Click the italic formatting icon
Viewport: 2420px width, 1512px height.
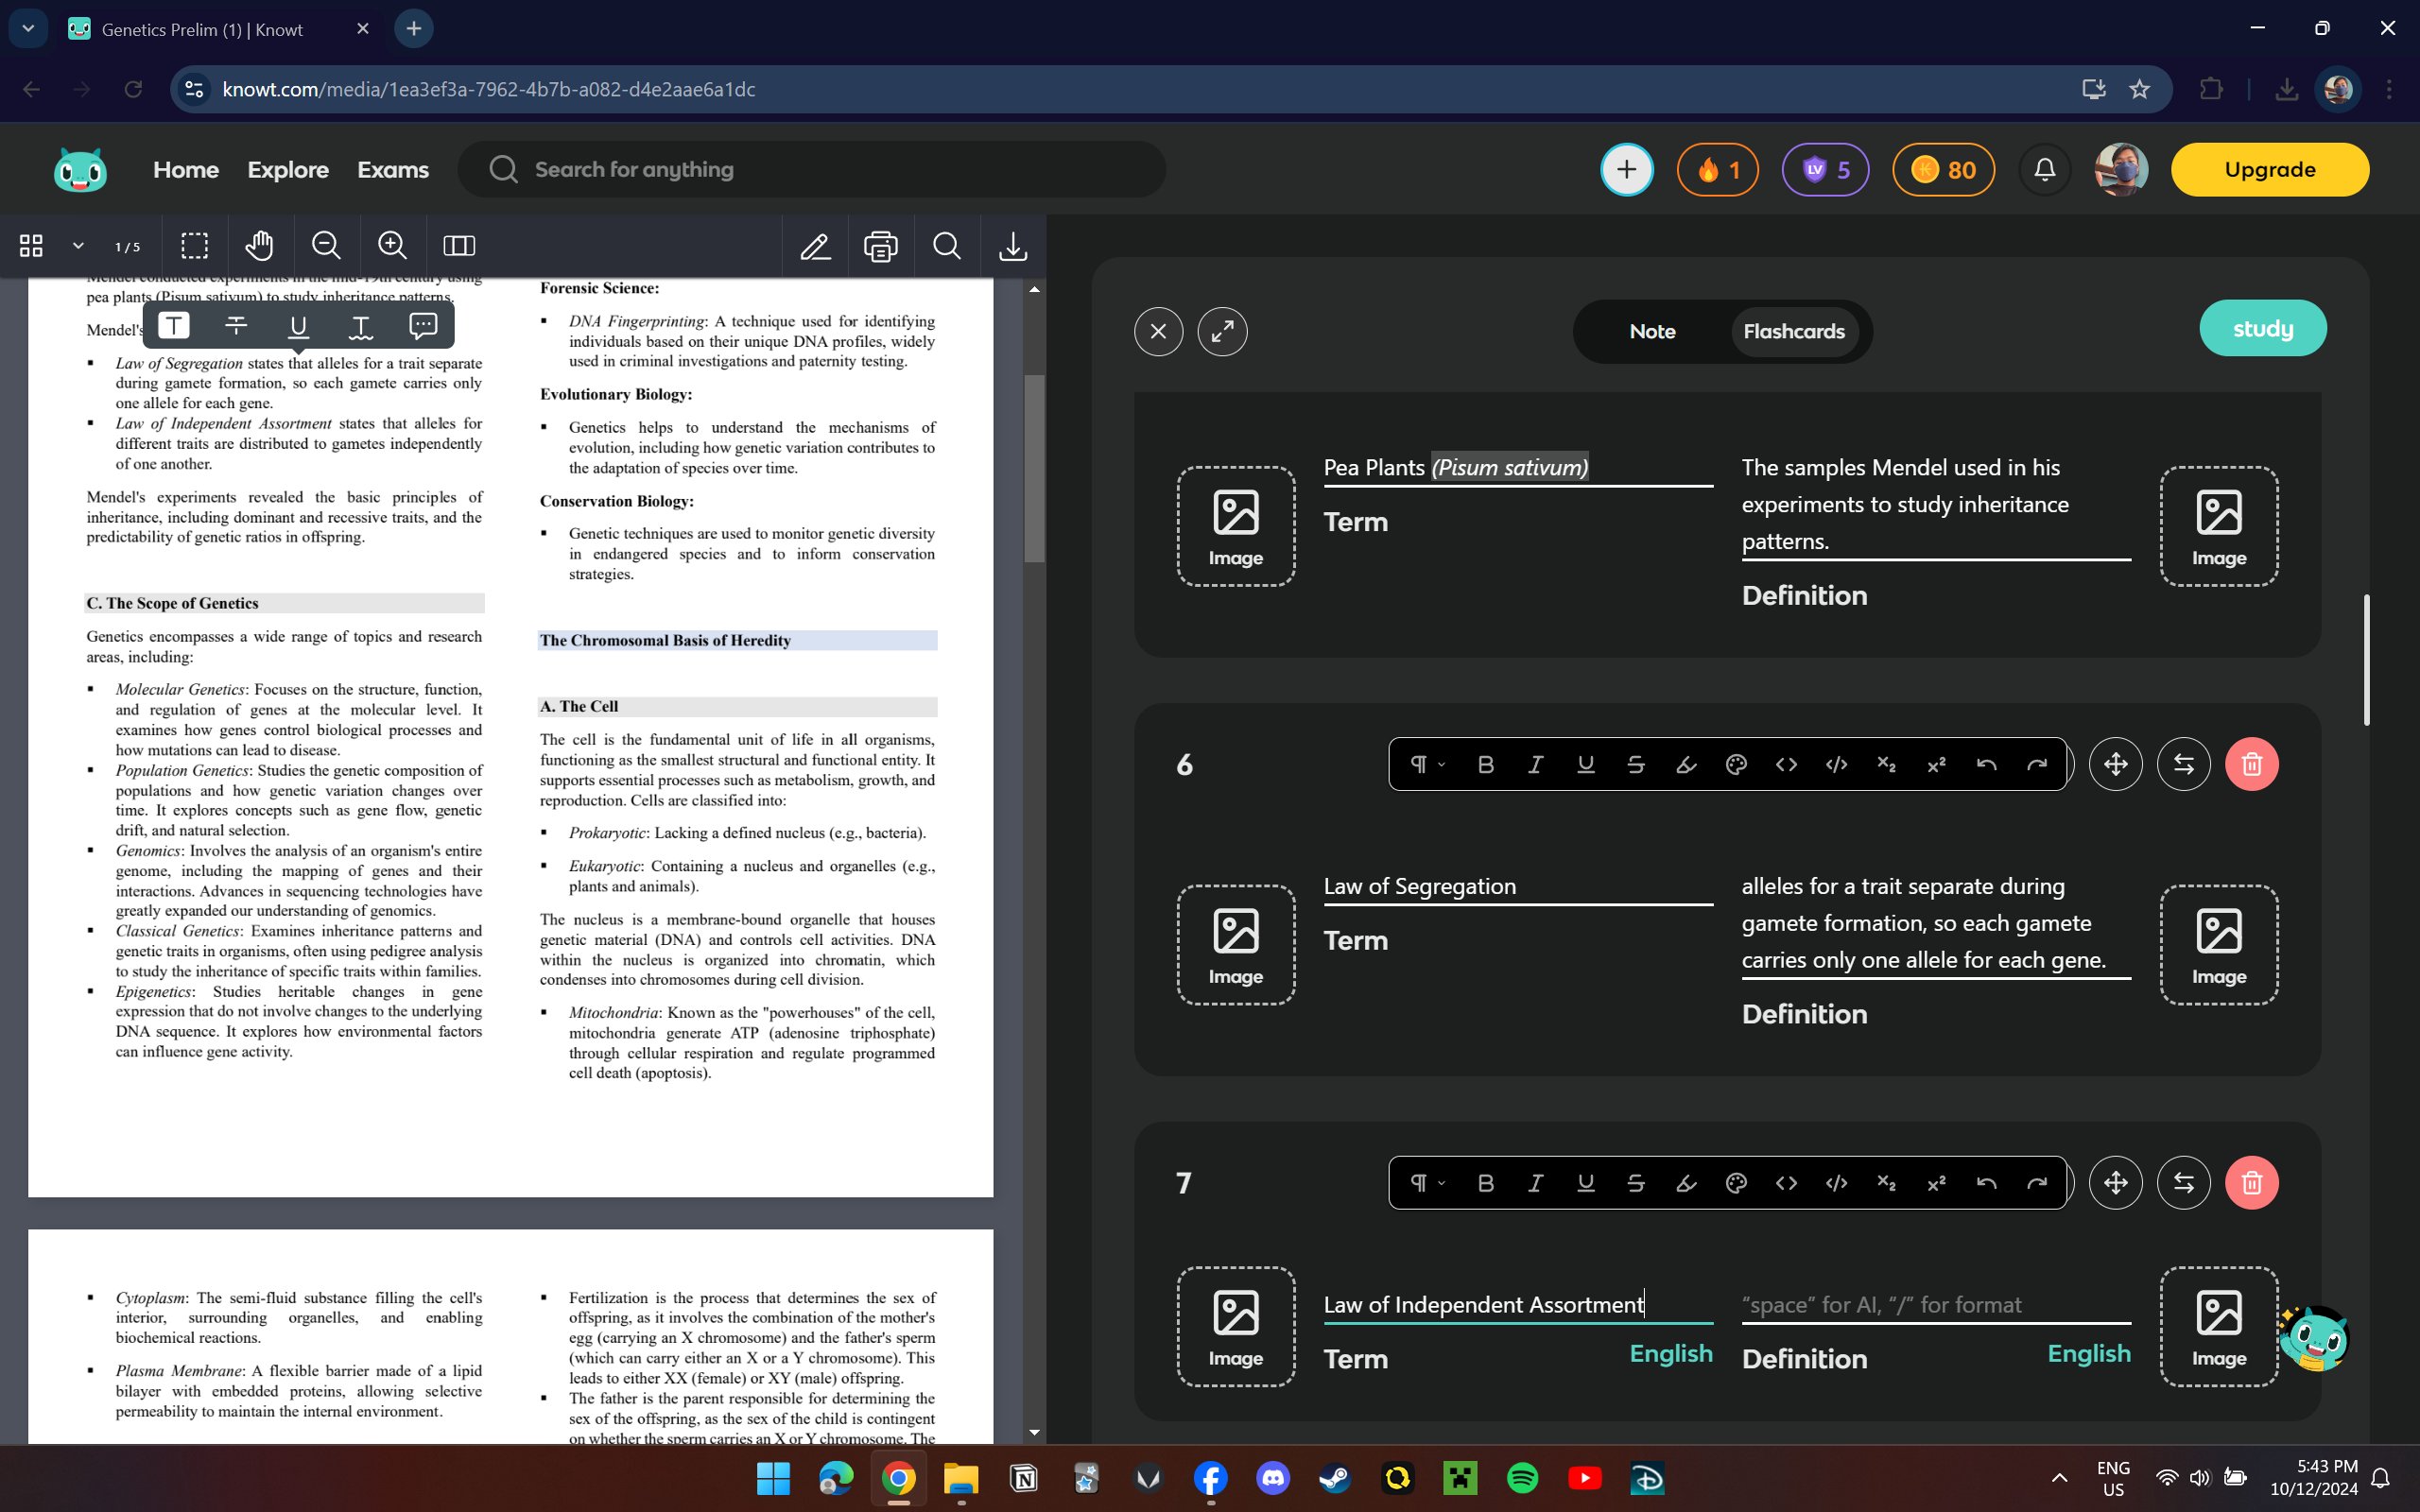tap(1535, 1183)
